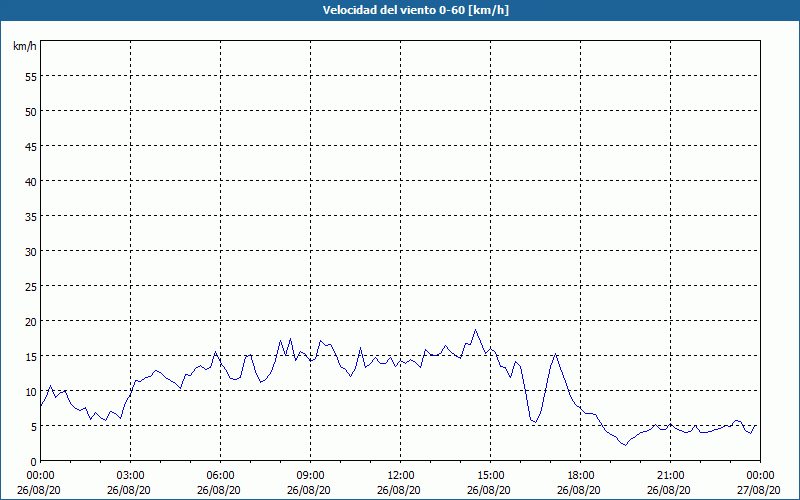This screenshot has width=800, height=500.
Task: Click the y-axis value 15
Action: click(31, 357)
